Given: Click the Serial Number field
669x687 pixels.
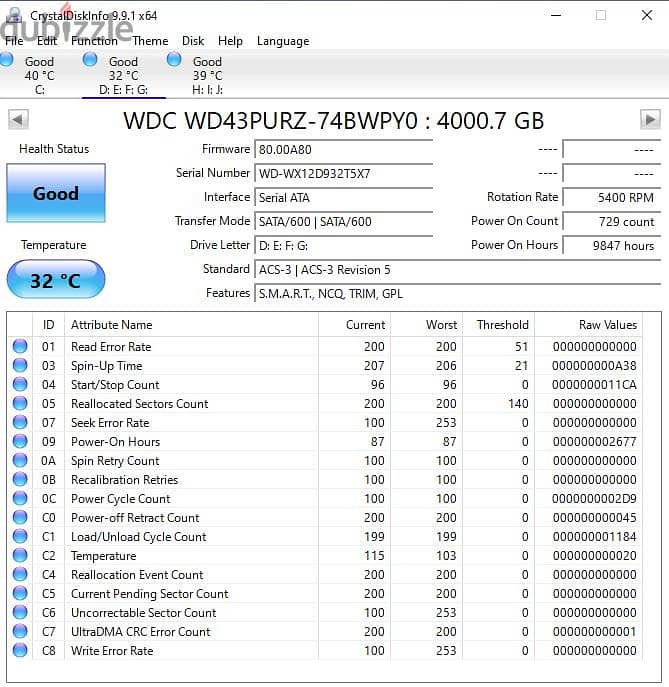Looking at the screenshot, I should [x=343, y=174].
